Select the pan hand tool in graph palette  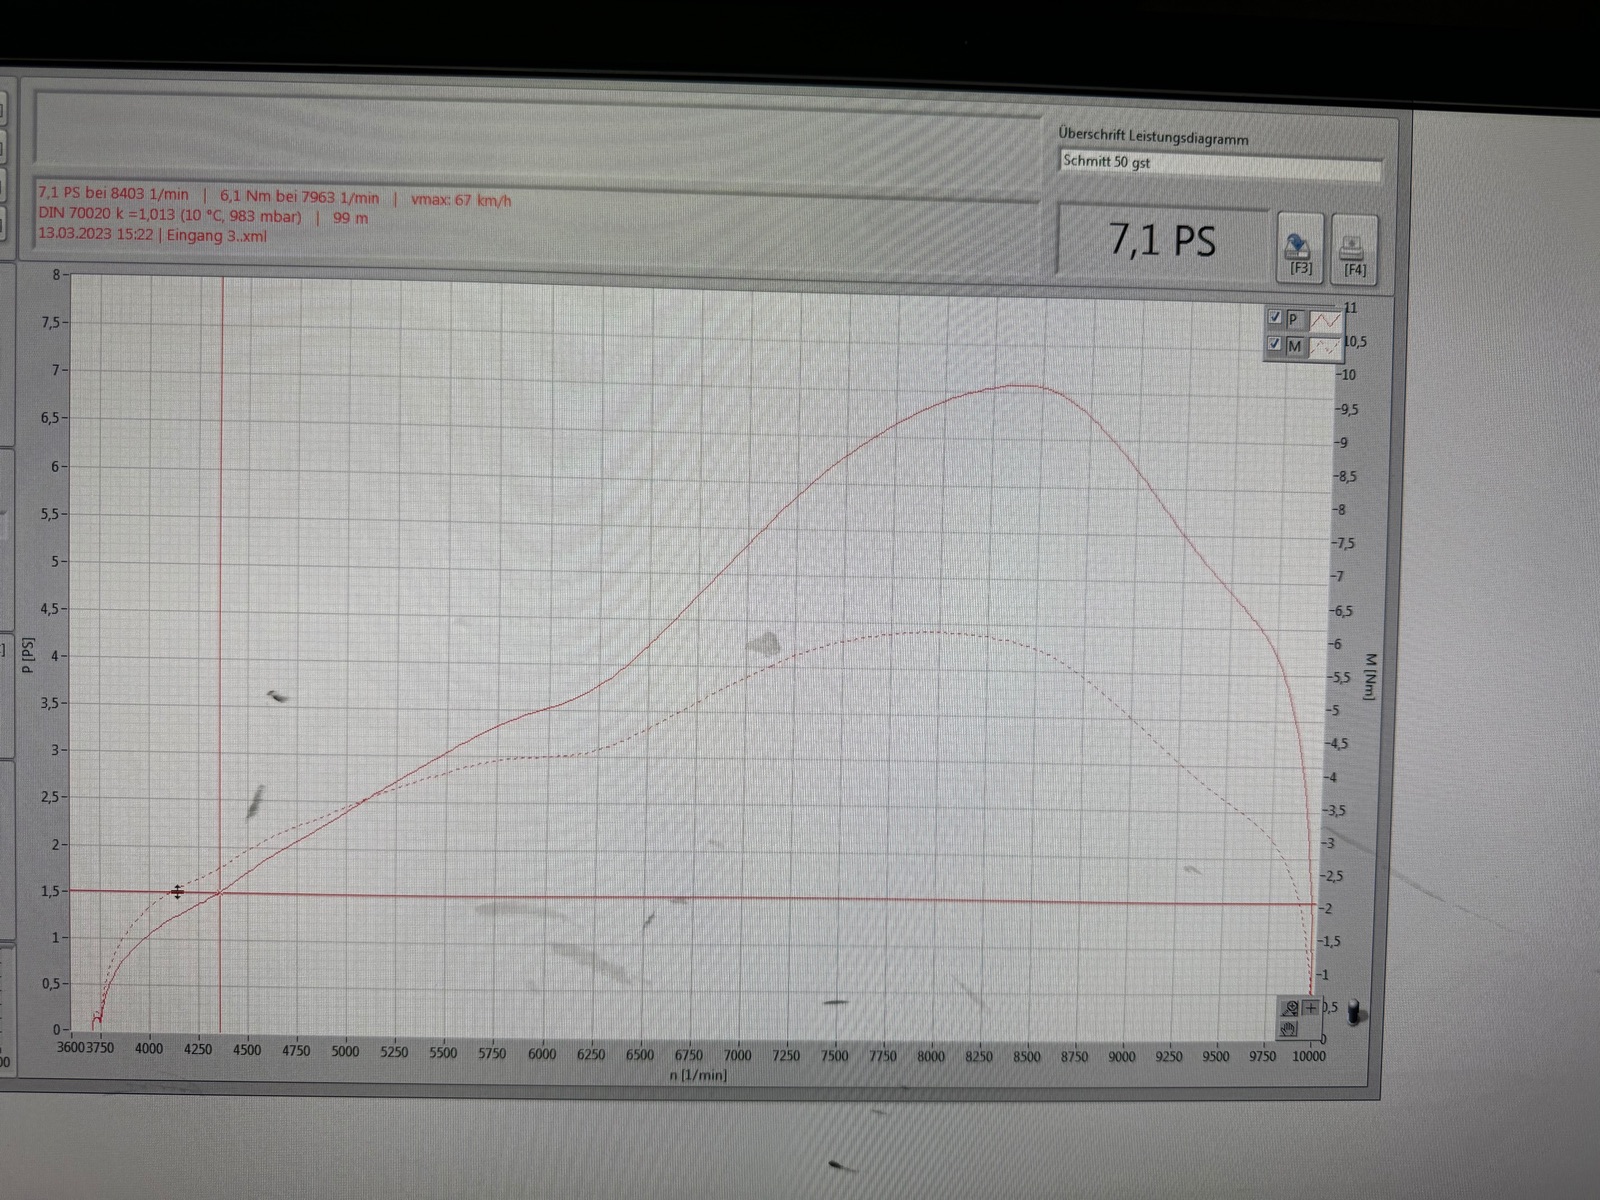[1289, 1028]
